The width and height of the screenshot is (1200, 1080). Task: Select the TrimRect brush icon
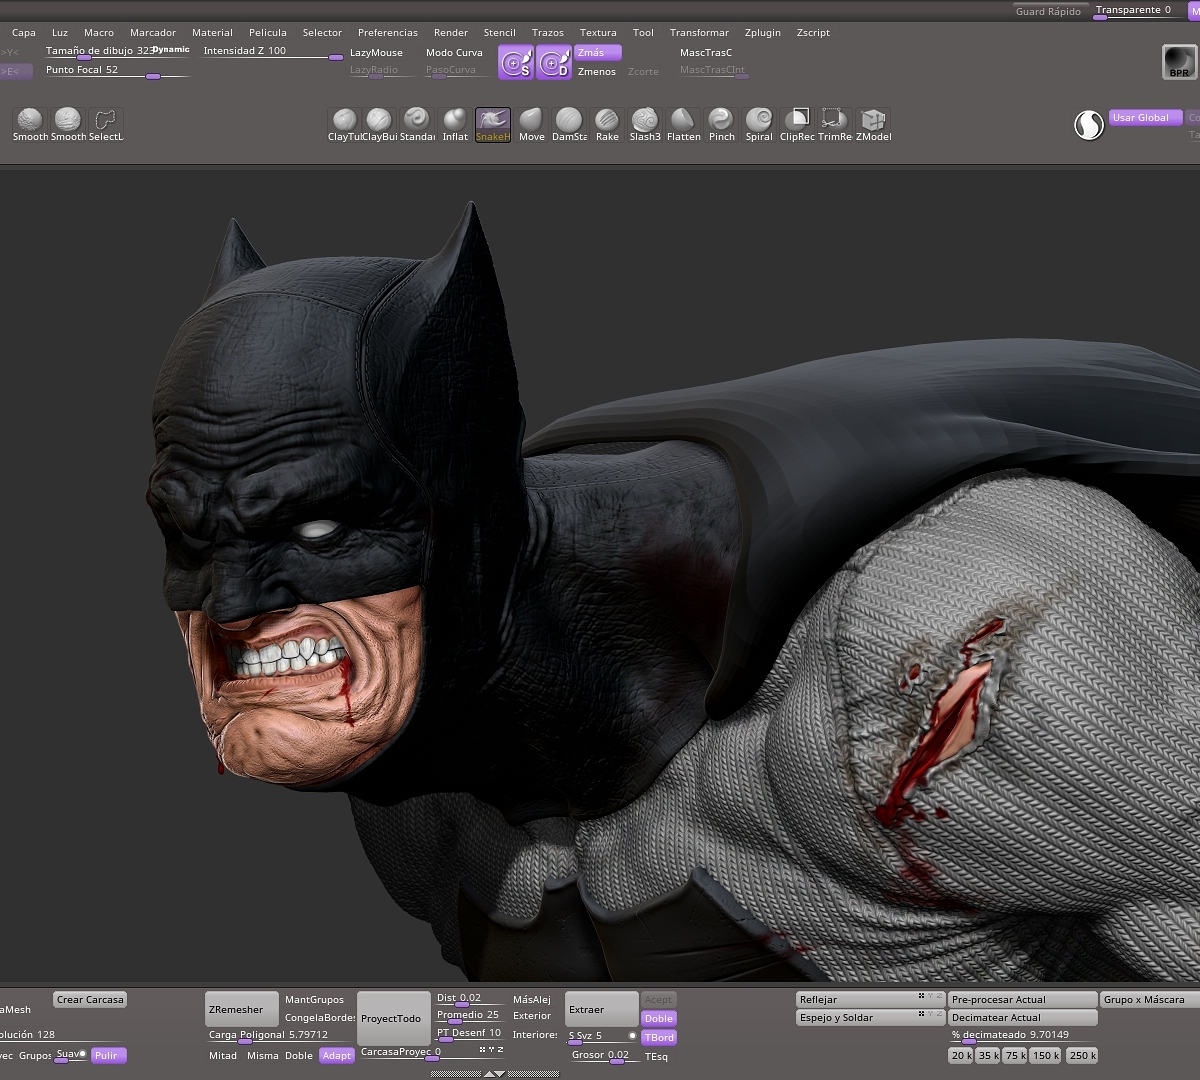834,121
